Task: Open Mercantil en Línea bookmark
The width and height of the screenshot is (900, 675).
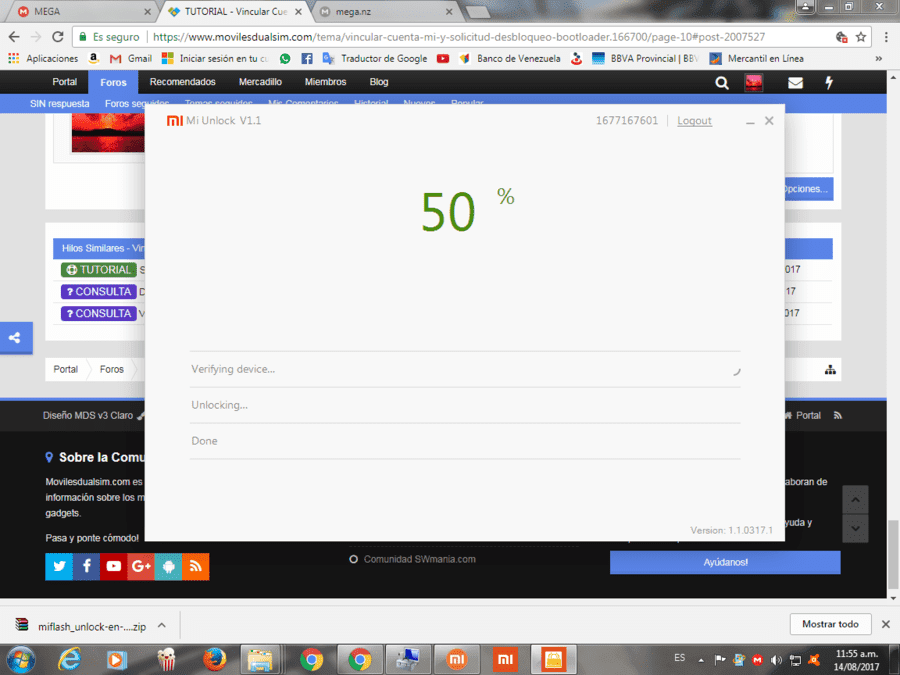Action: coord(757,59)
